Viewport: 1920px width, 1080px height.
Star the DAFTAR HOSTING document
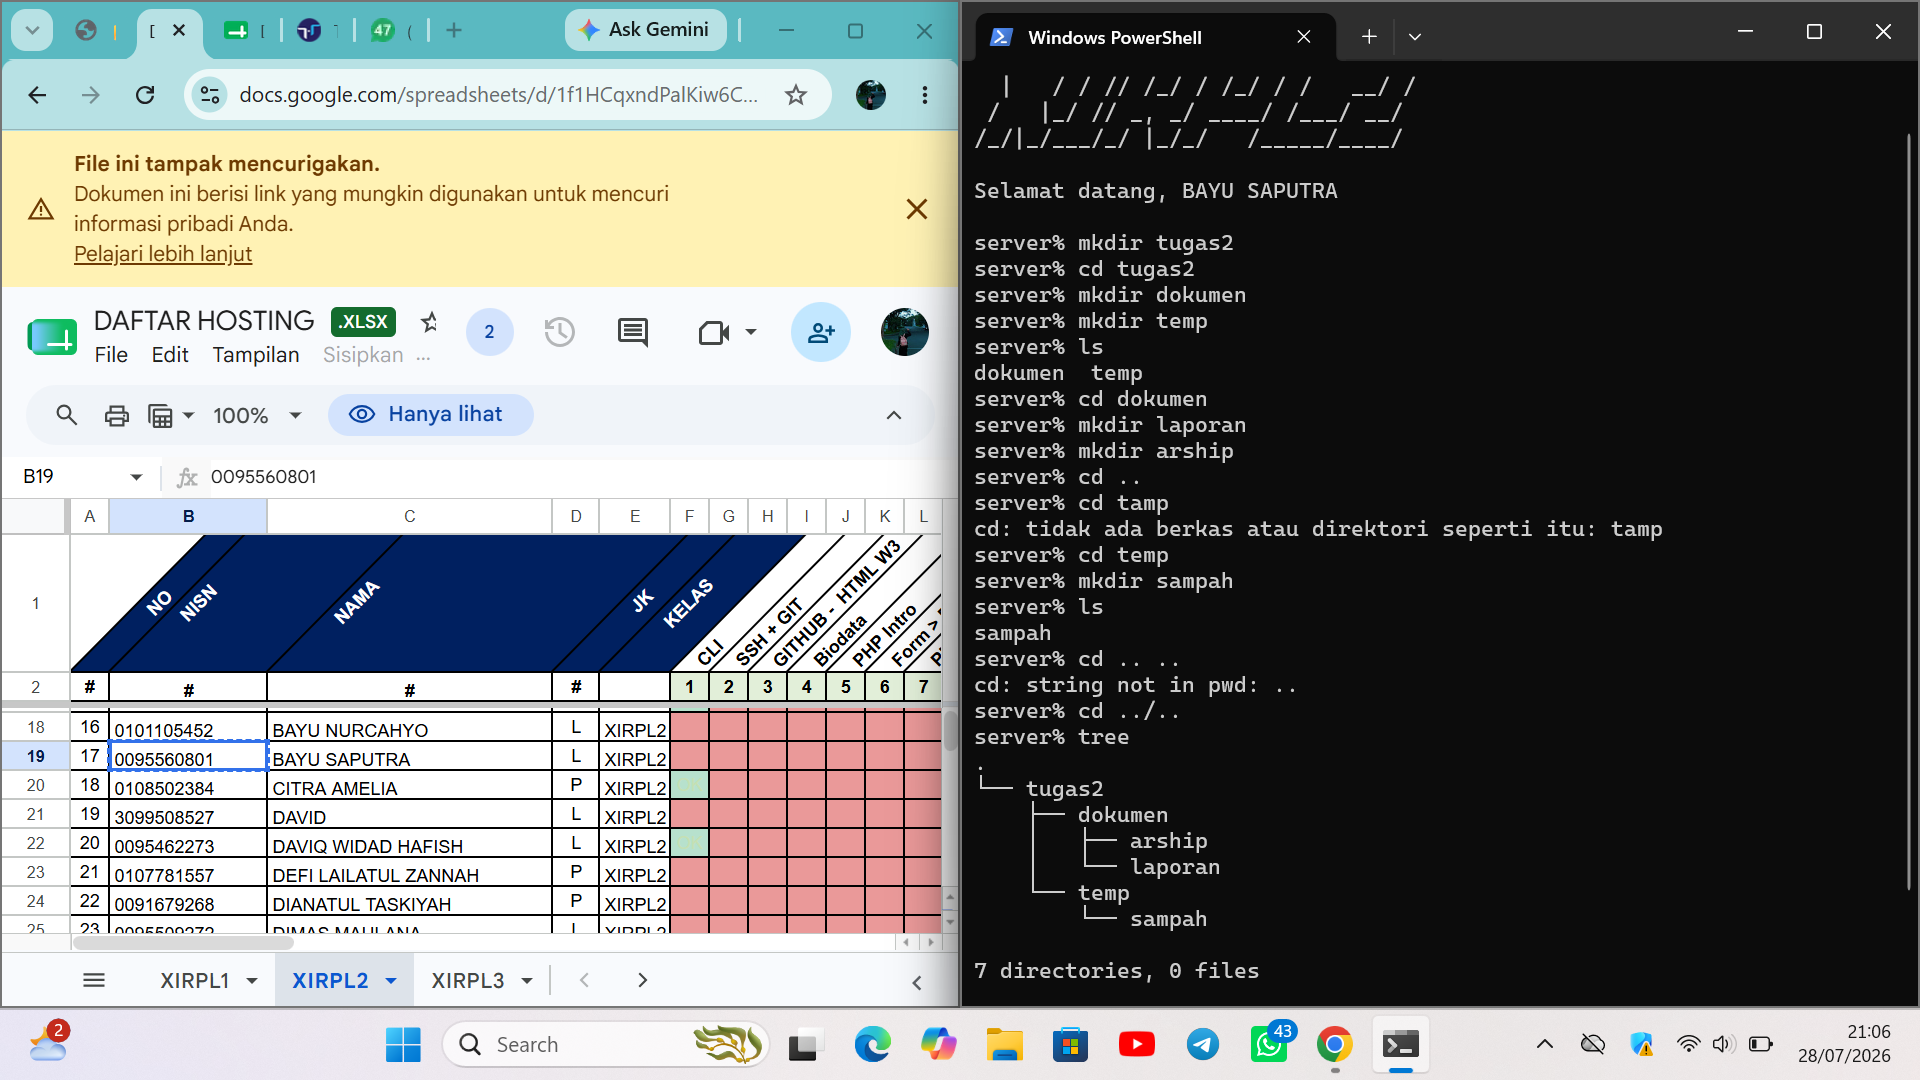[430, 322]
